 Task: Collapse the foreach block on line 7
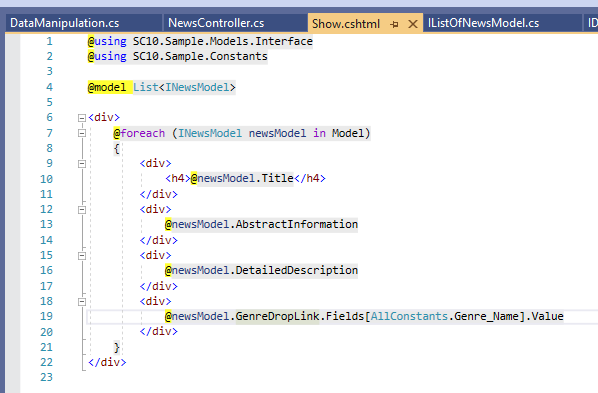click(82, 133)
